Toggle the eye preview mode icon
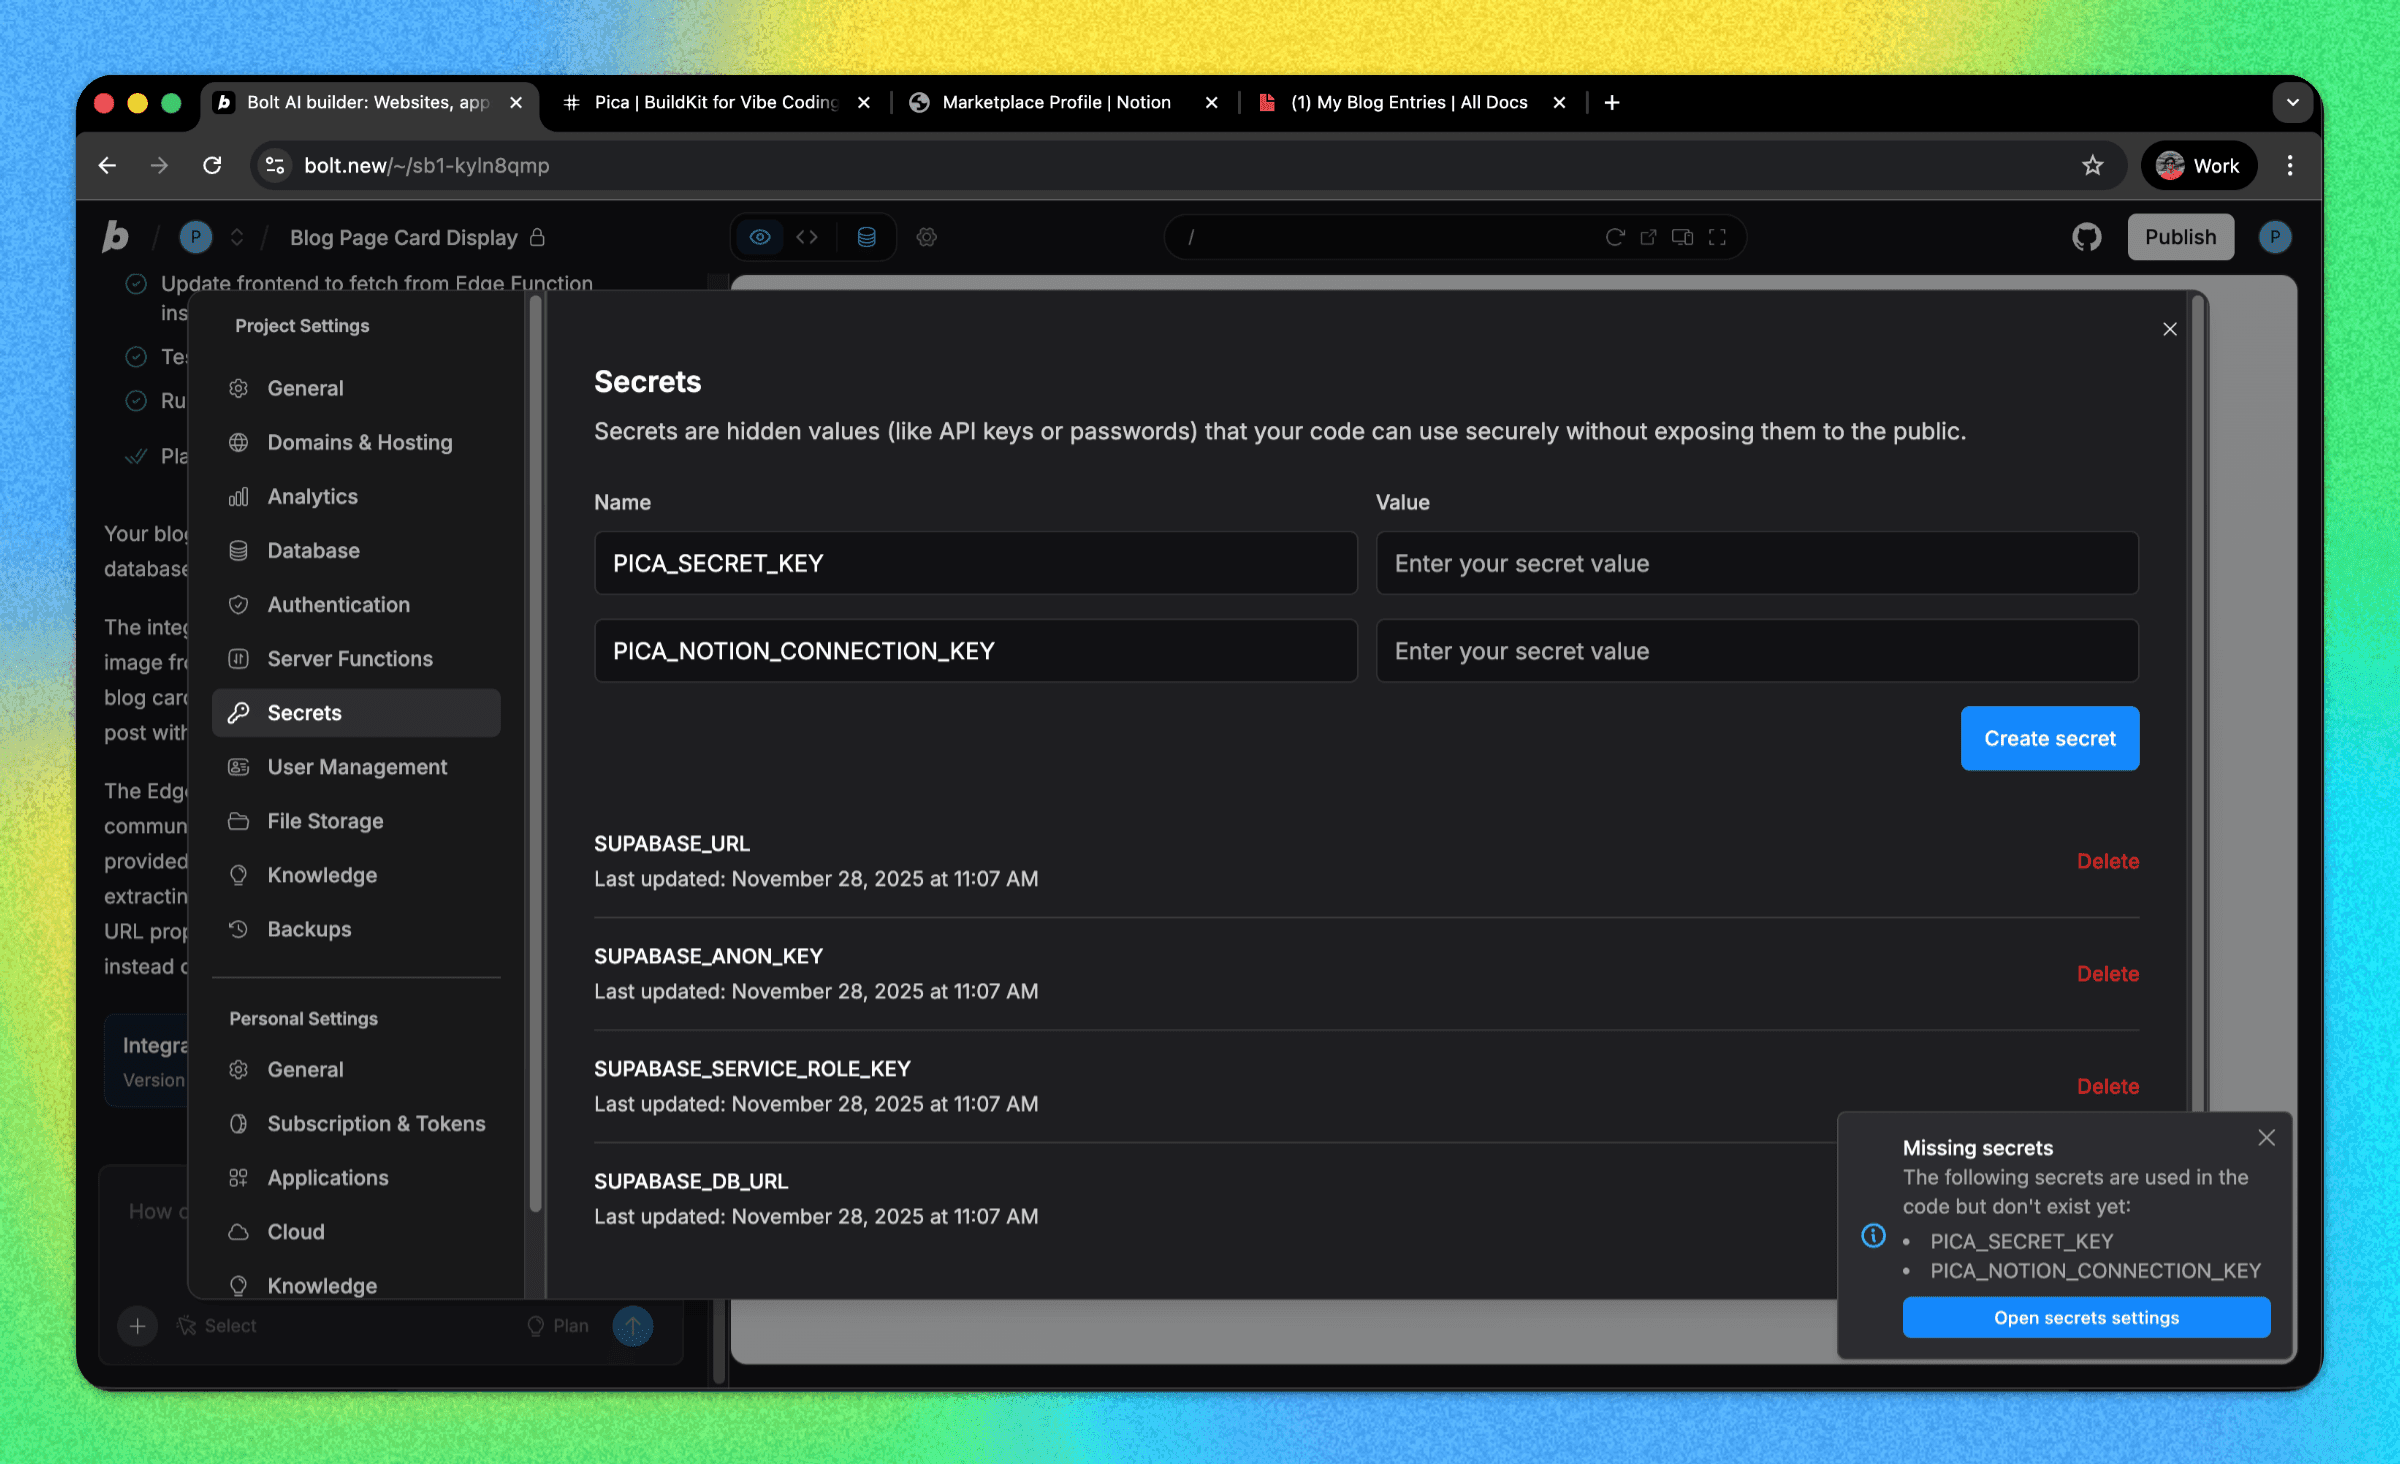The image size is (2400, 1464). click(760, 237)
